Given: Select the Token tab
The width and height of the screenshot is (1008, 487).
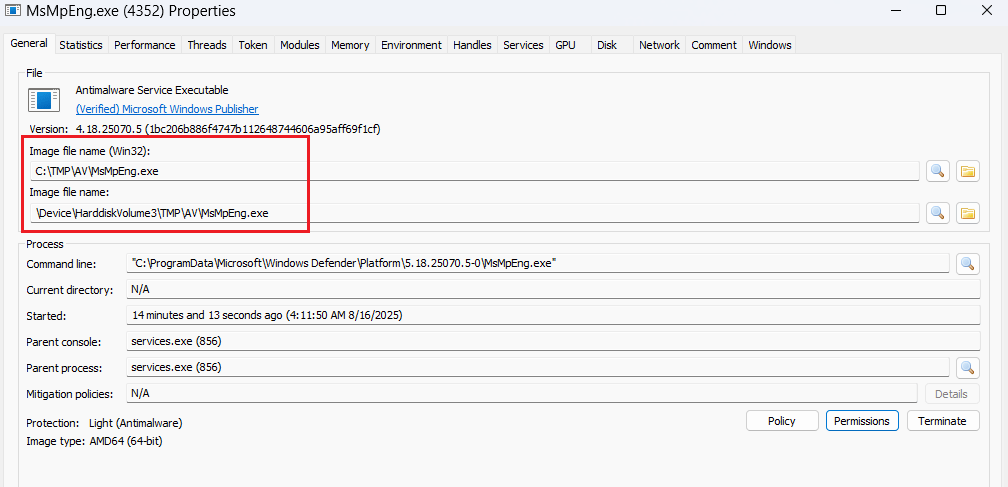Looking at the screenshot, I should (252, 45).
